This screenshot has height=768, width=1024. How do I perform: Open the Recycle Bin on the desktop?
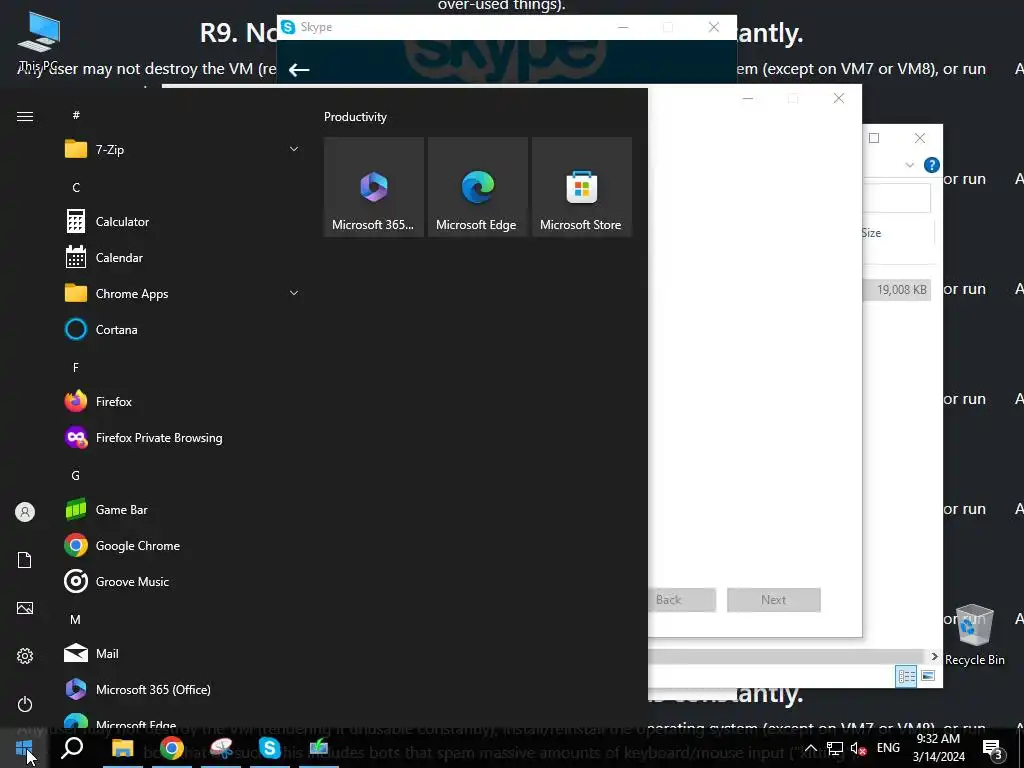coord(974,635)
